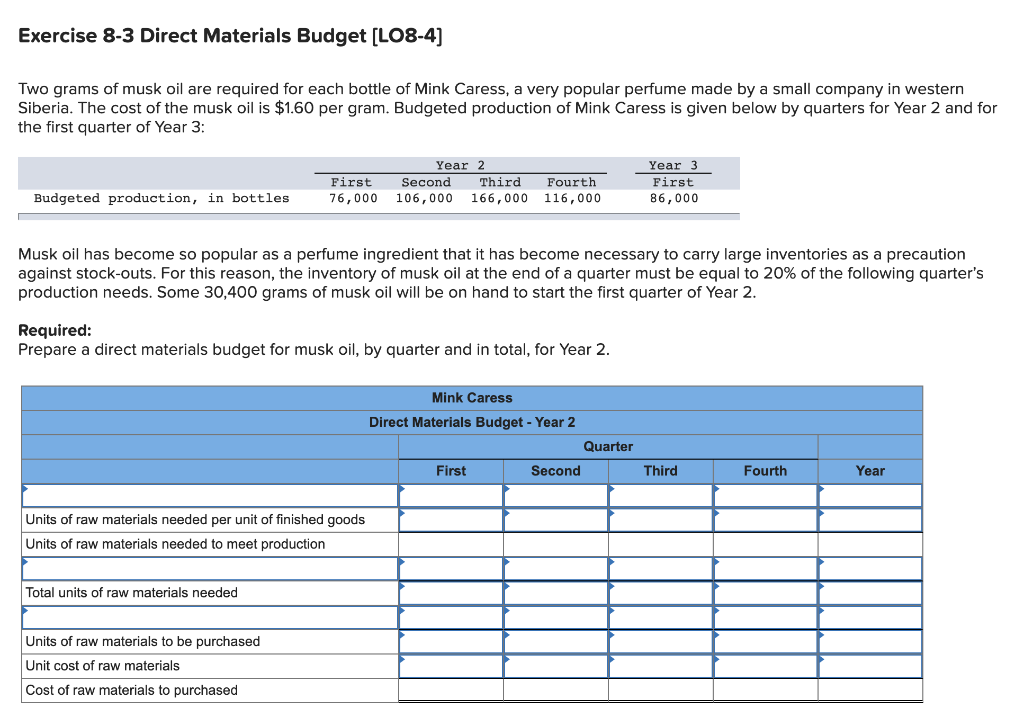Open the Third quarter dropdown in the top blank row
The width and height of the screenshot is (1024, 717).
(614, 495)
